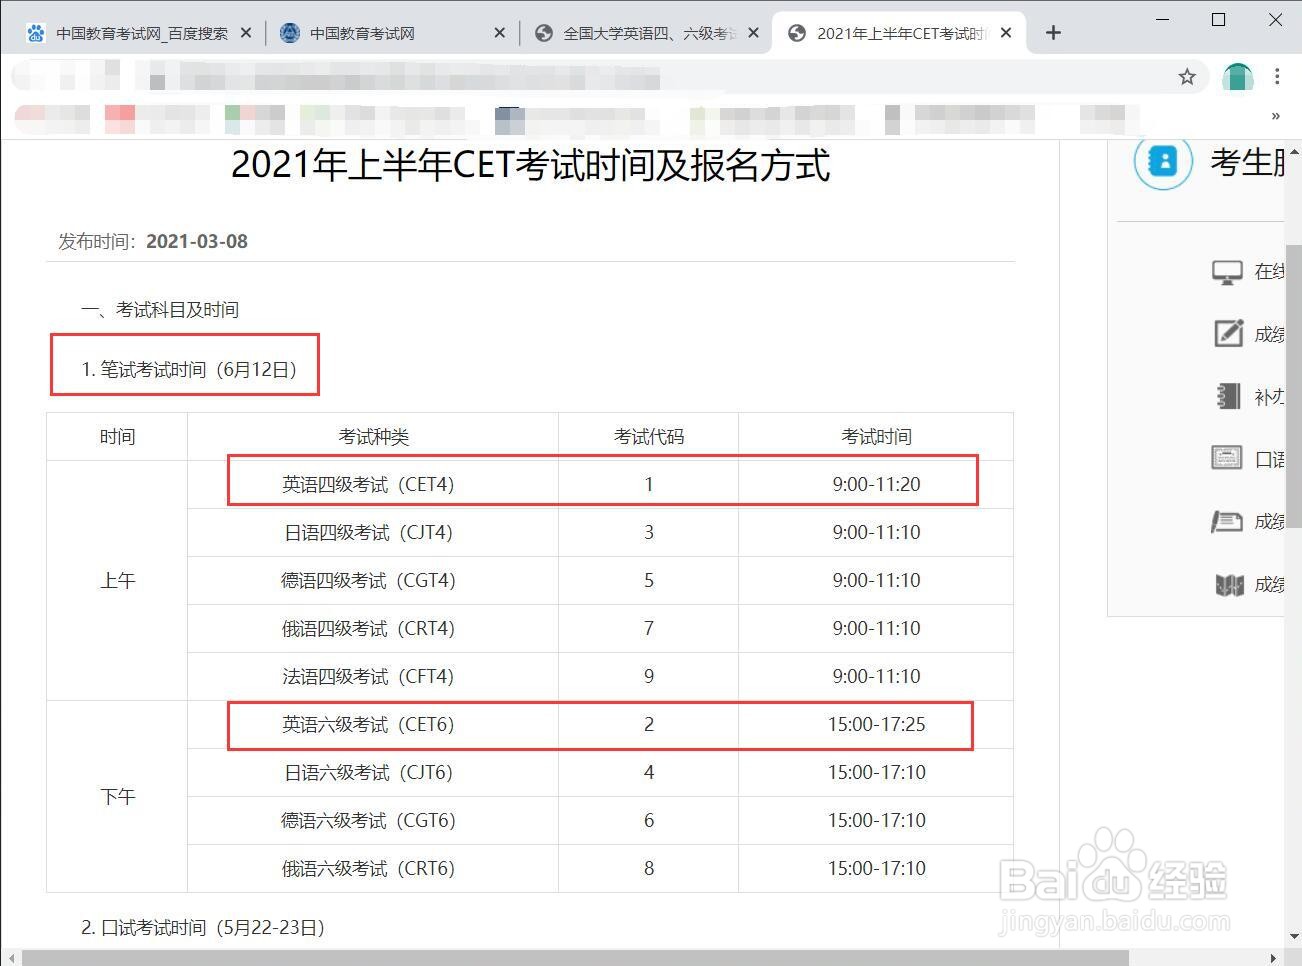Click exam code 8 for CRT6
1302x966 pixels.
pos(649,868)
